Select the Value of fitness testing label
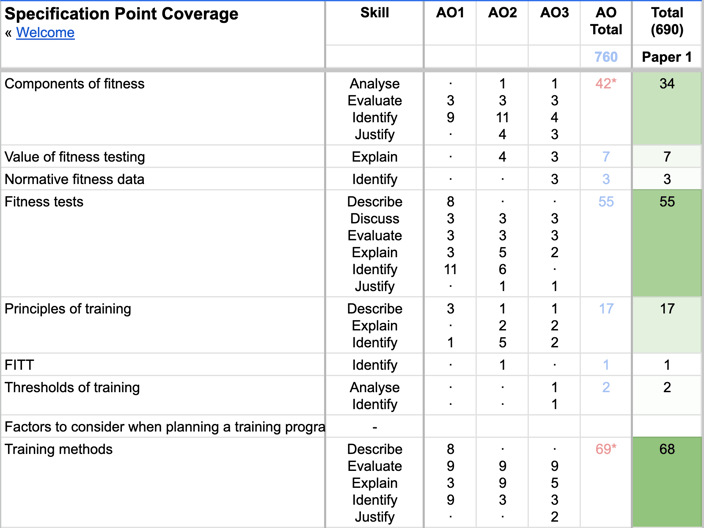The height and width of the screenshot is (528, 704). (75, 157)
